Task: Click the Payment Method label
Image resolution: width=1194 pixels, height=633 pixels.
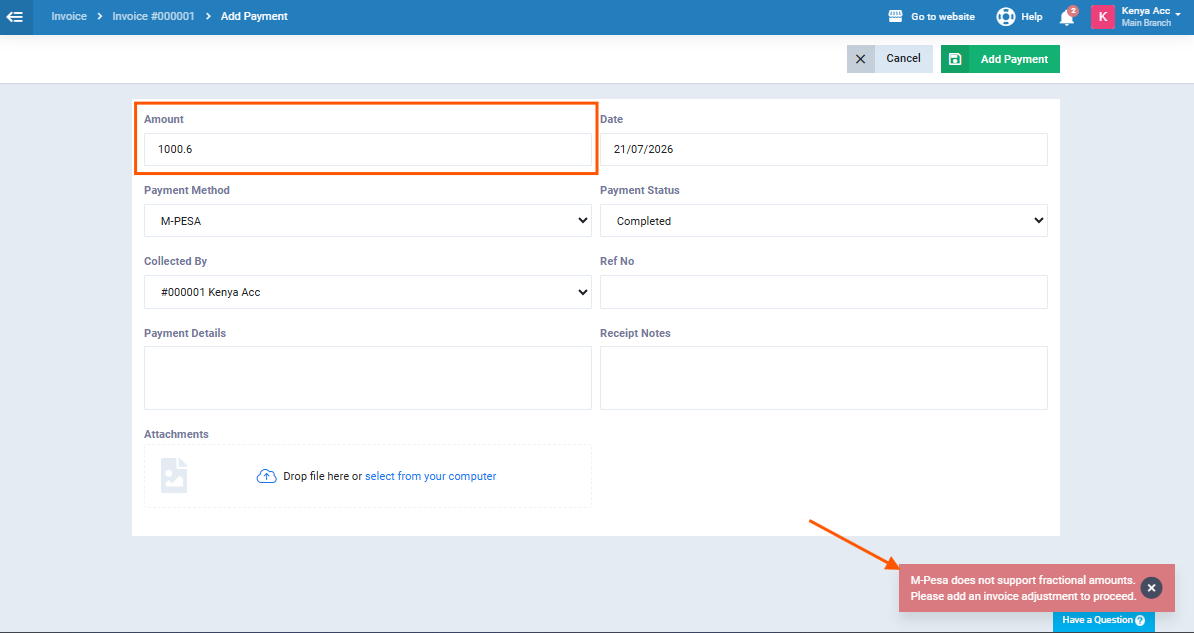Action: [187, 190]
